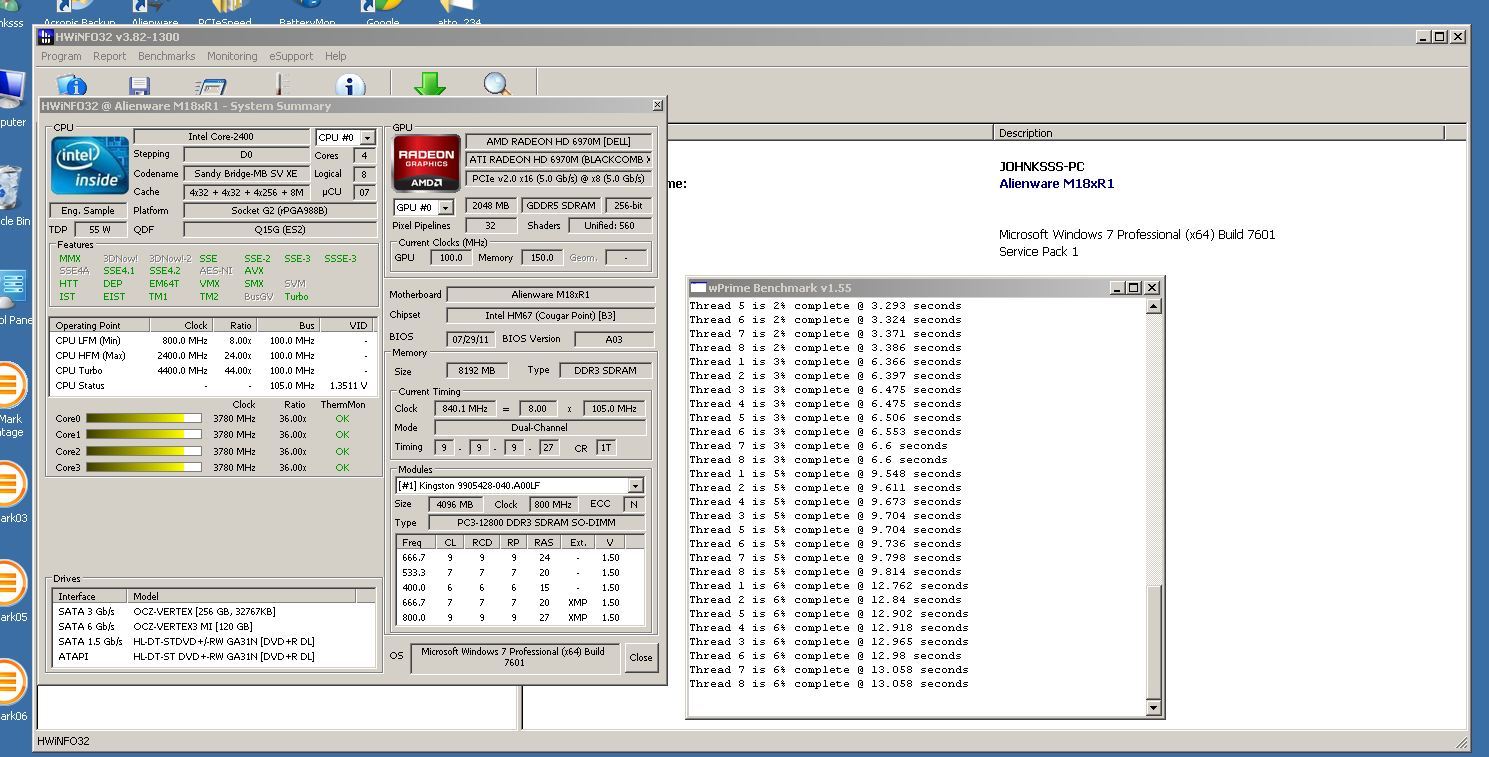Click the Core1 usage bar
The width and height of the screenshot is (1489, 757).
144,435
